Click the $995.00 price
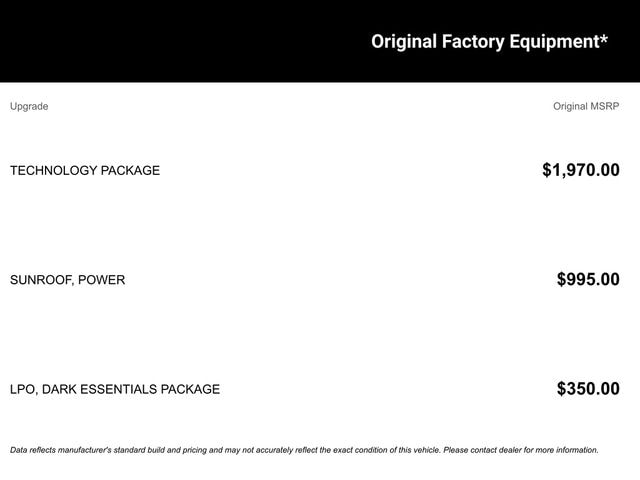Viewport: 640px width, 480px height. (588, 280)
